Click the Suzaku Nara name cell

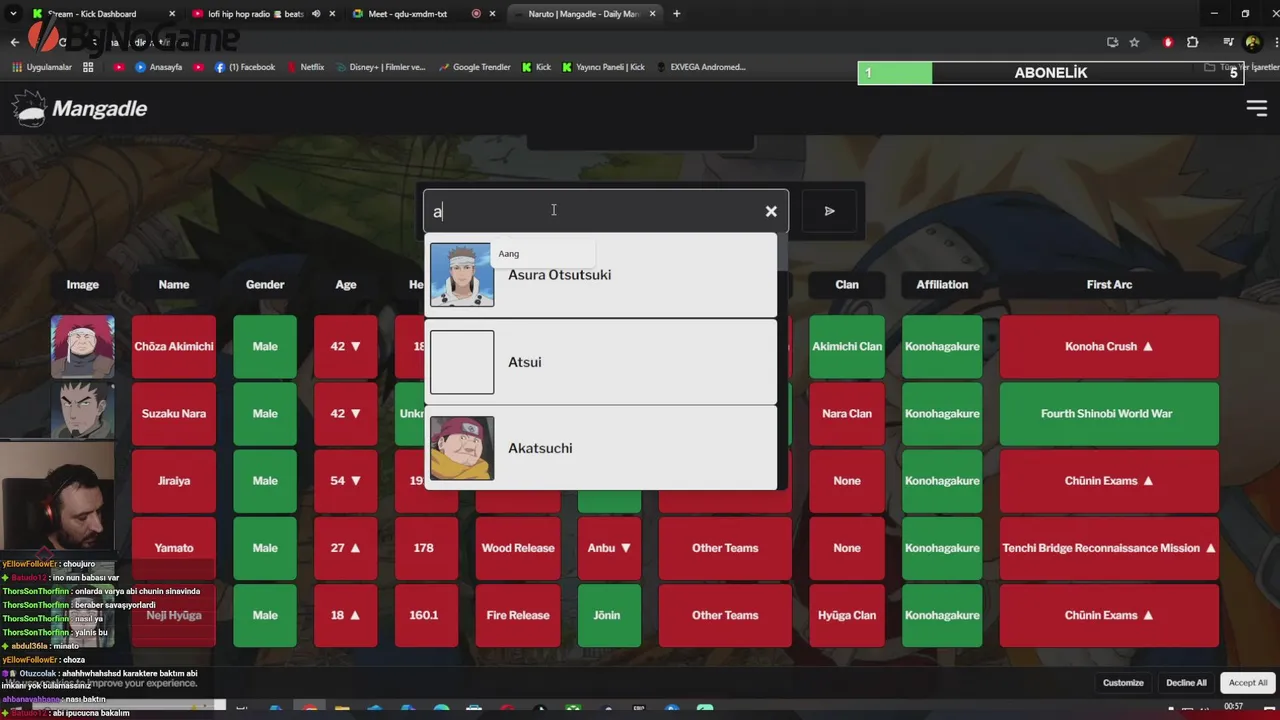pyautogui.click(x=174, y=414)
